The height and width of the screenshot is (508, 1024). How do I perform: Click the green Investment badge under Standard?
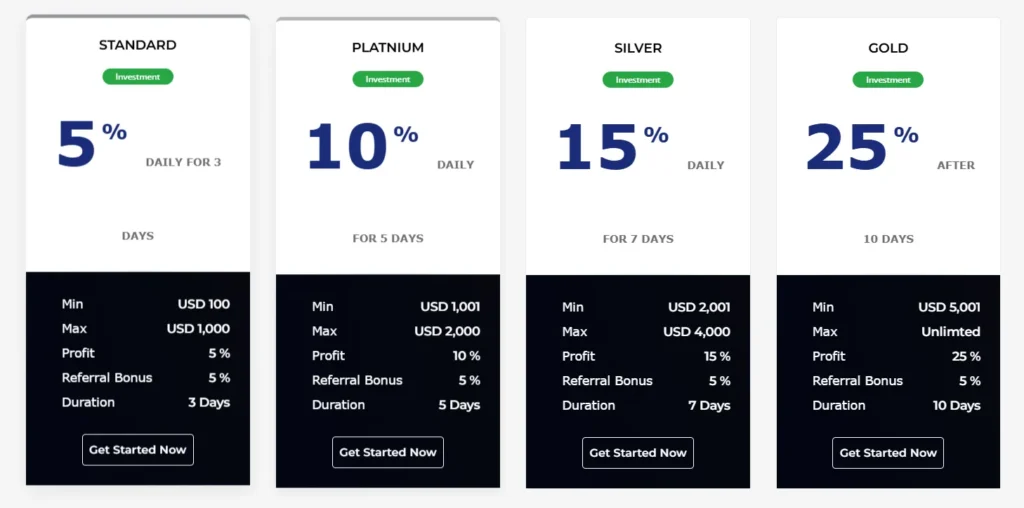[138, 77]
